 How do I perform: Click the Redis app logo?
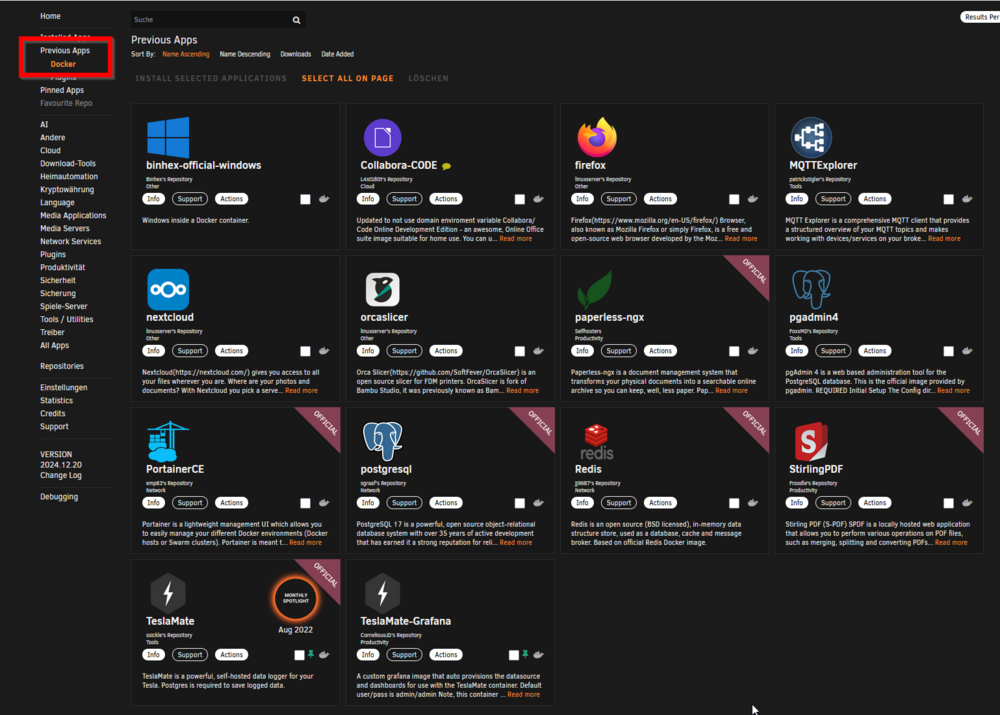point(596,442)
